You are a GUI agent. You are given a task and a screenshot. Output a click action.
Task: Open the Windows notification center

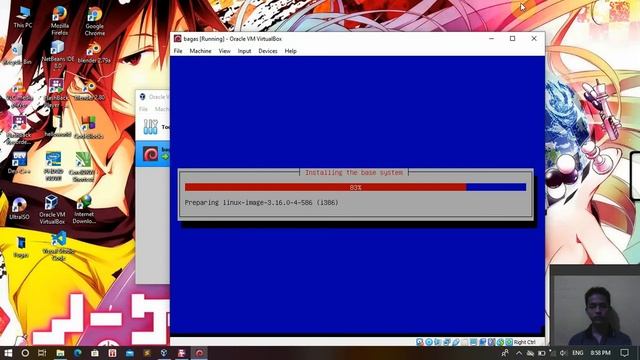tap(624, 353)
